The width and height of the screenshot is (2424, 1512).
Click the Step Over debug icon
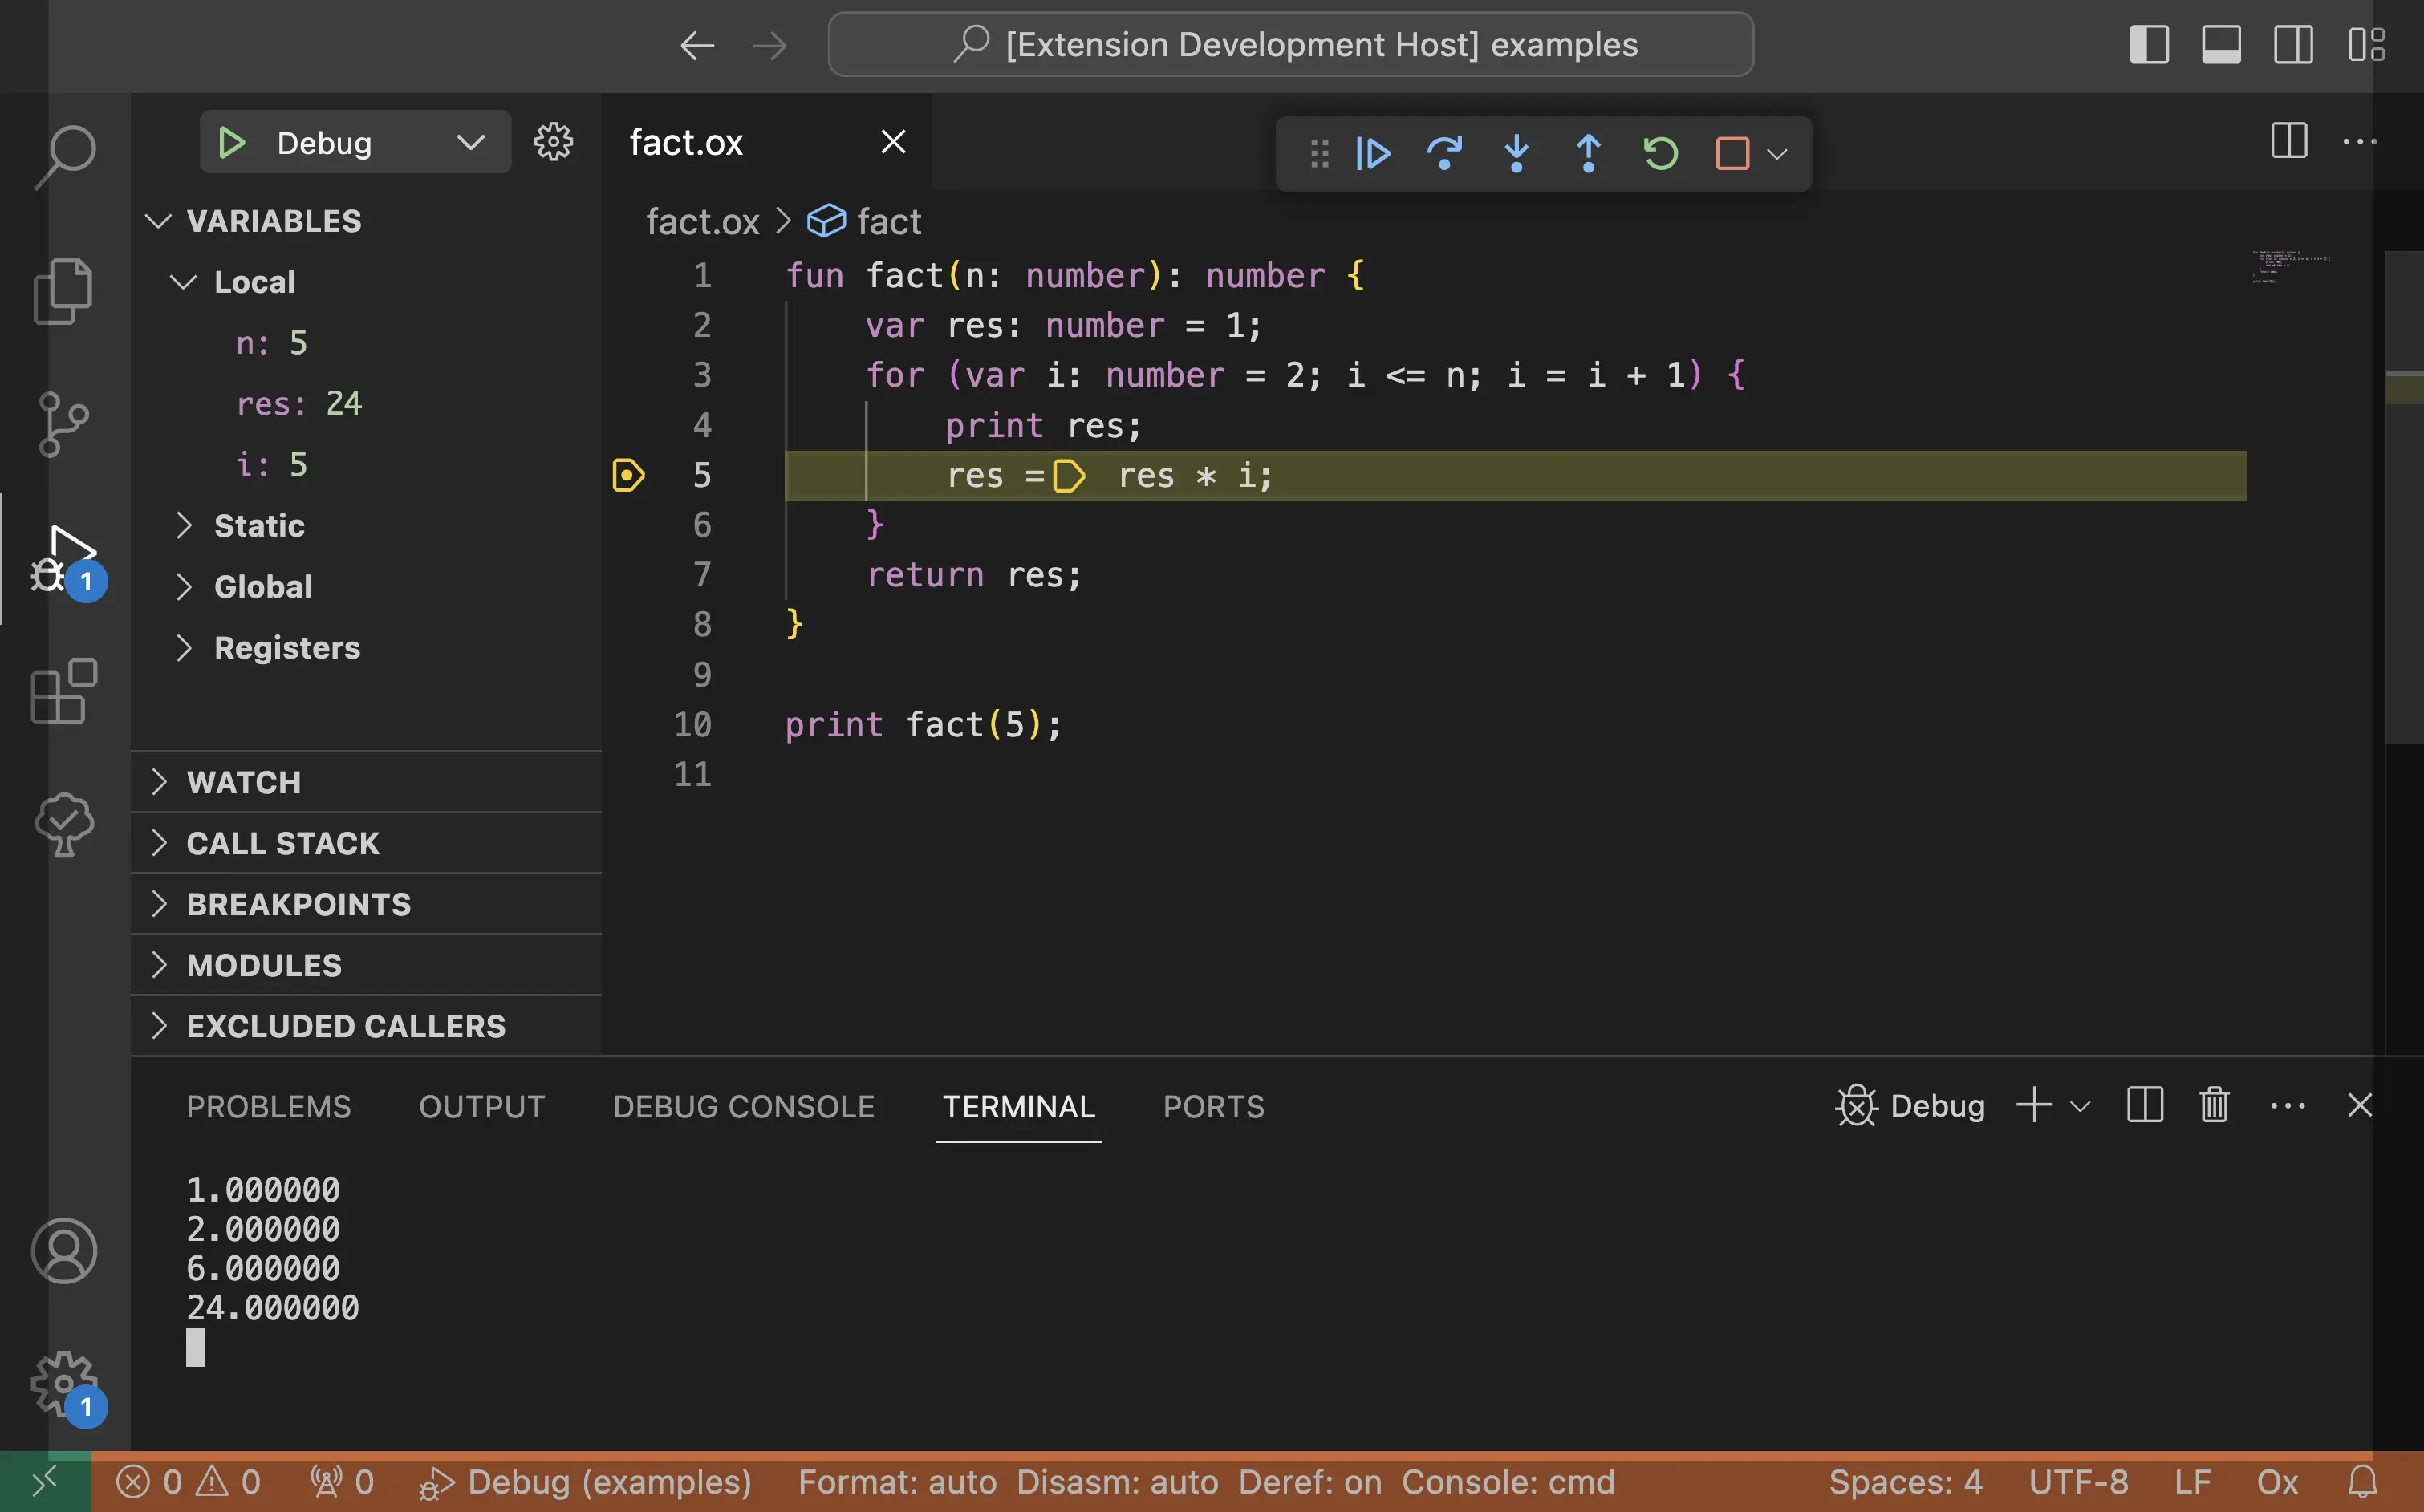click(1444, 154)
